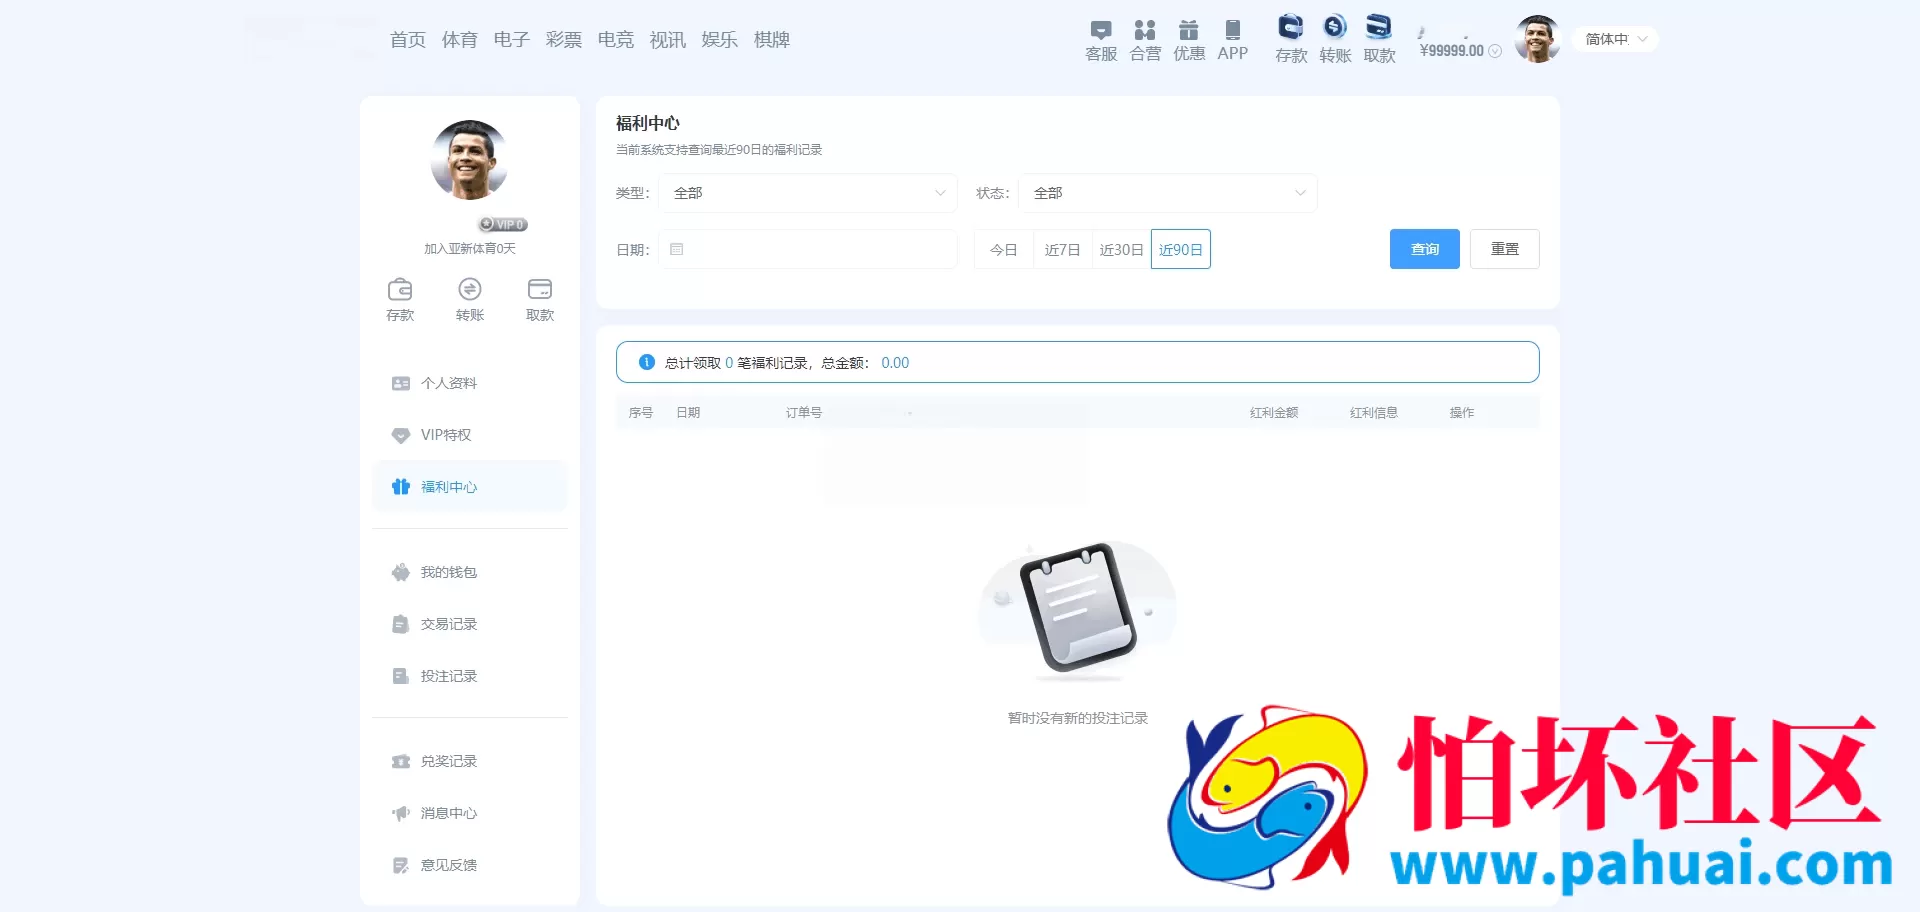Click the info icon in summary banner
The width and height of the screenshot is (1920, 912).
click(x=647, y=362)
